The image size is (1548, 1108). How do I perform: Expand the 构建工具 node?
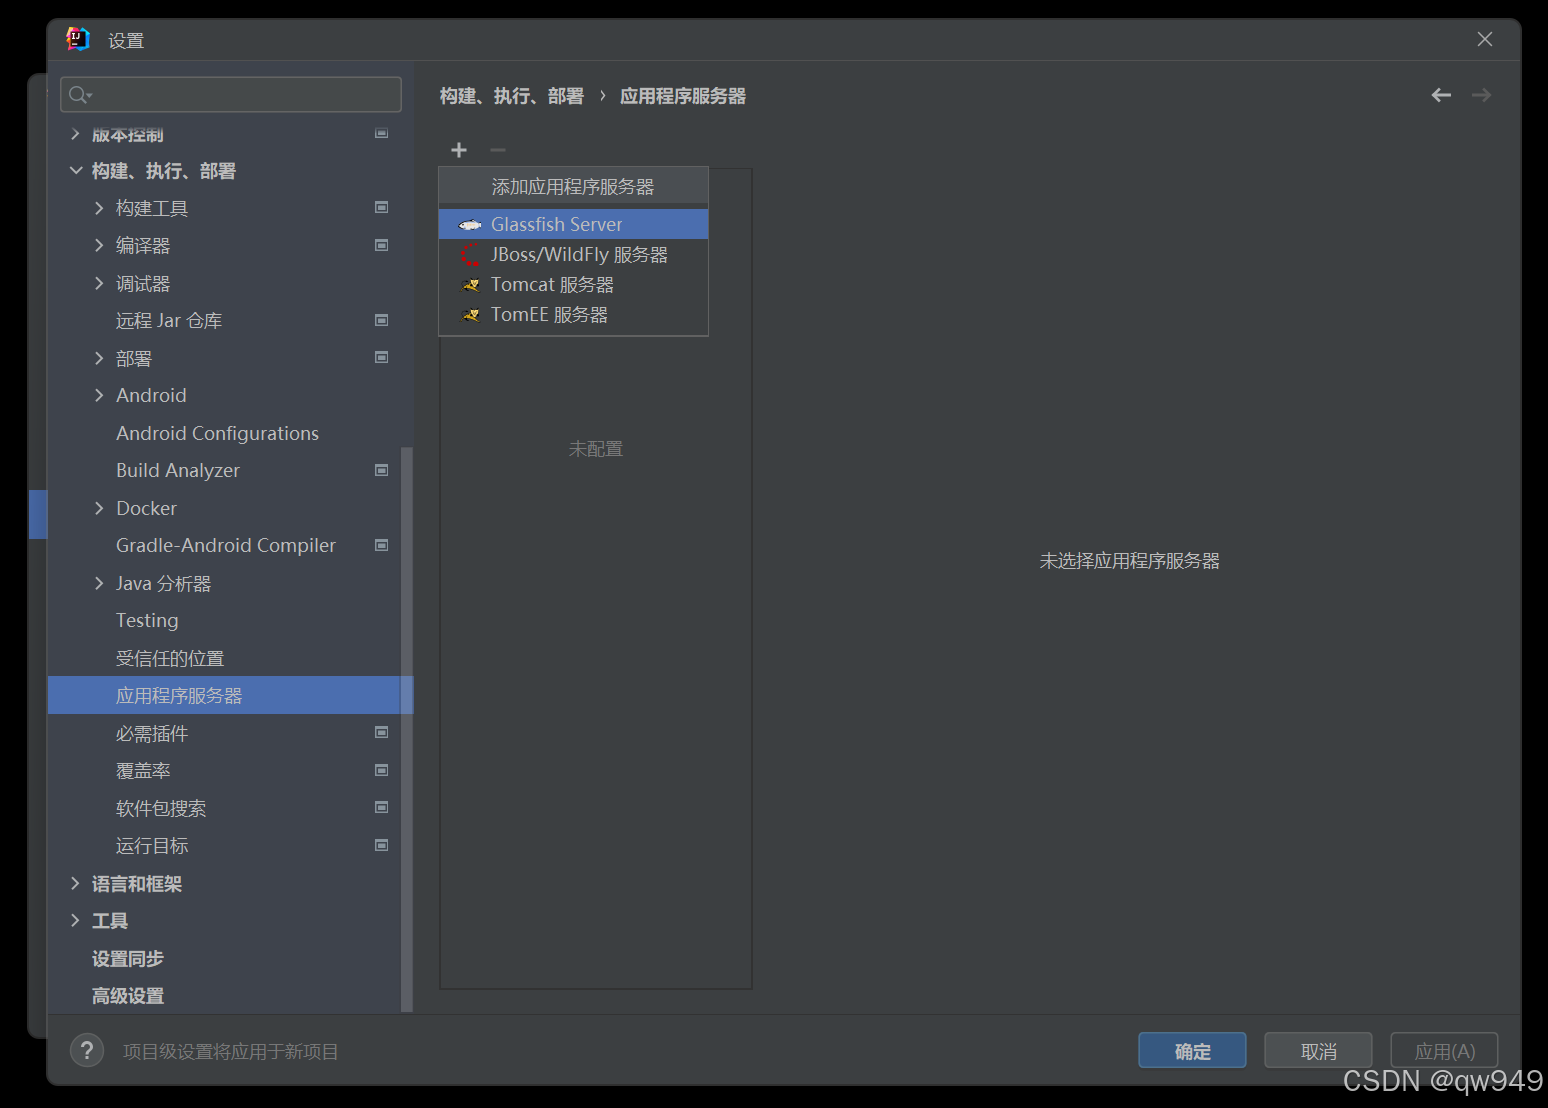99,208
